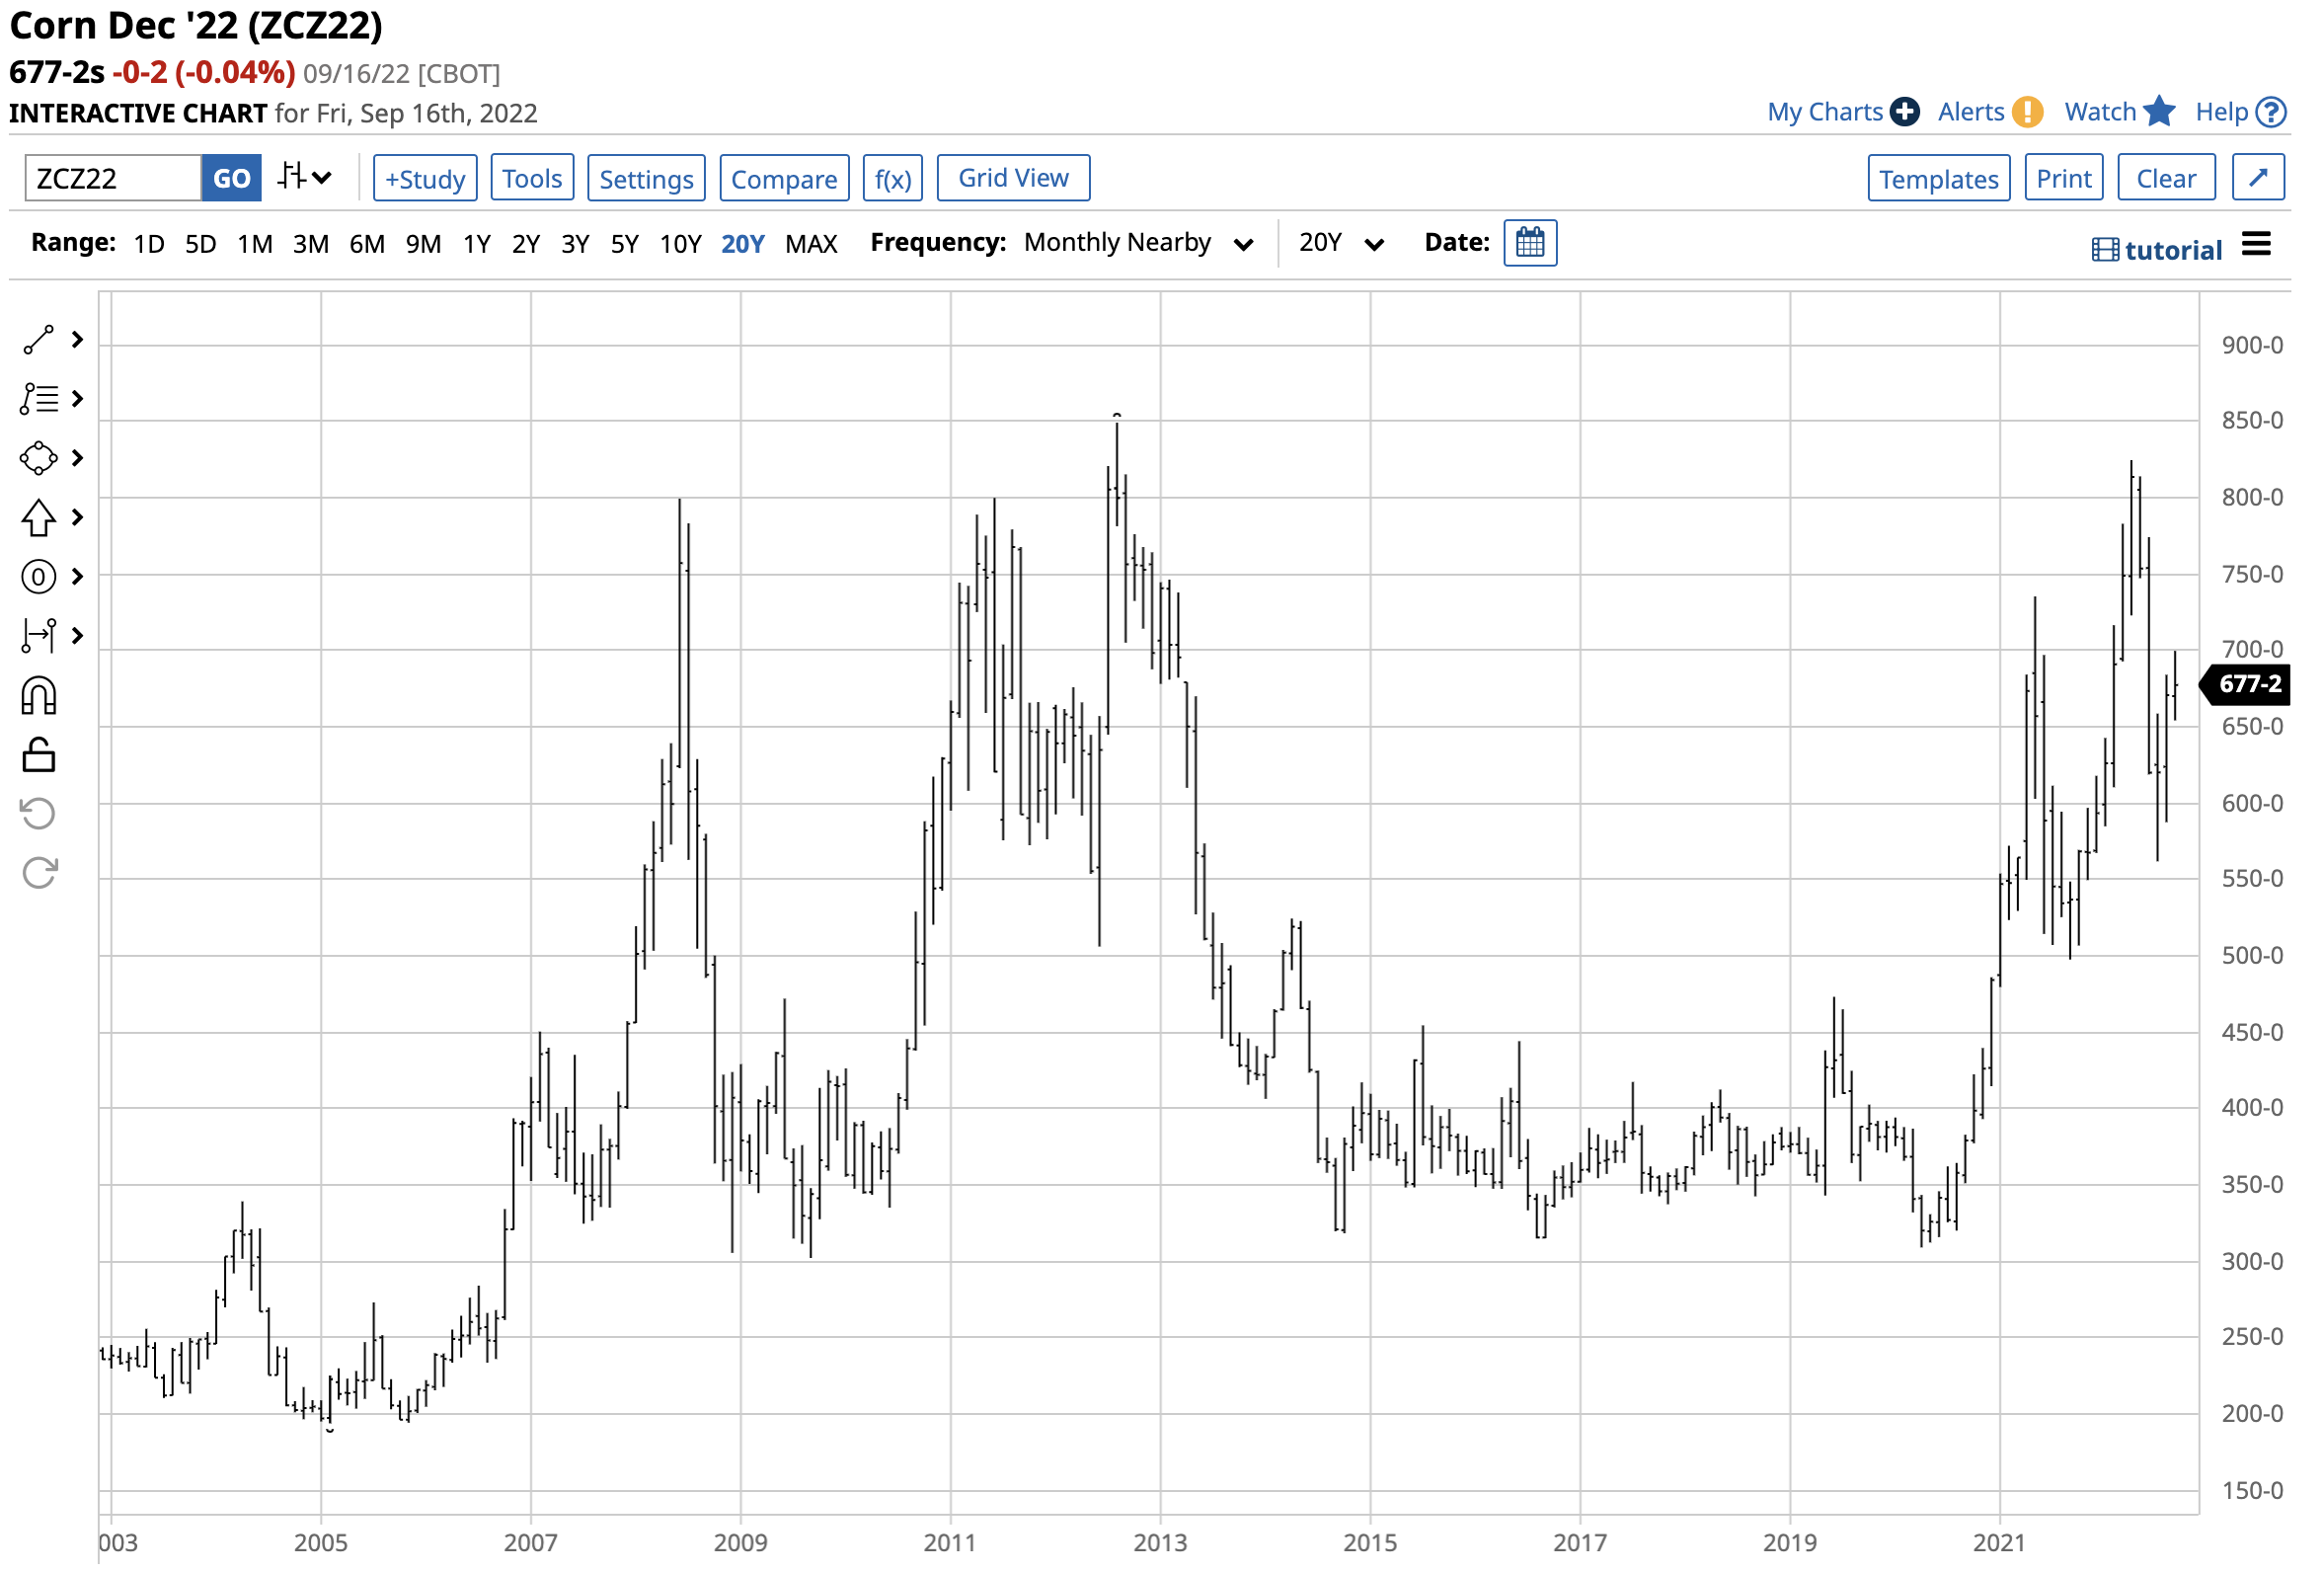This screenshot has height=1572, width=2324.
Task: Click the measure range tool icon
Action: click(38, 635)
